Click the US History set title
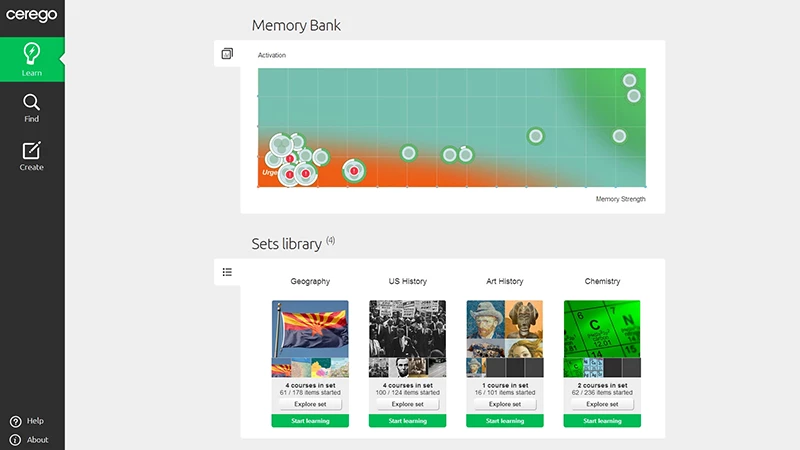The image size is (800, 450). 407,281
